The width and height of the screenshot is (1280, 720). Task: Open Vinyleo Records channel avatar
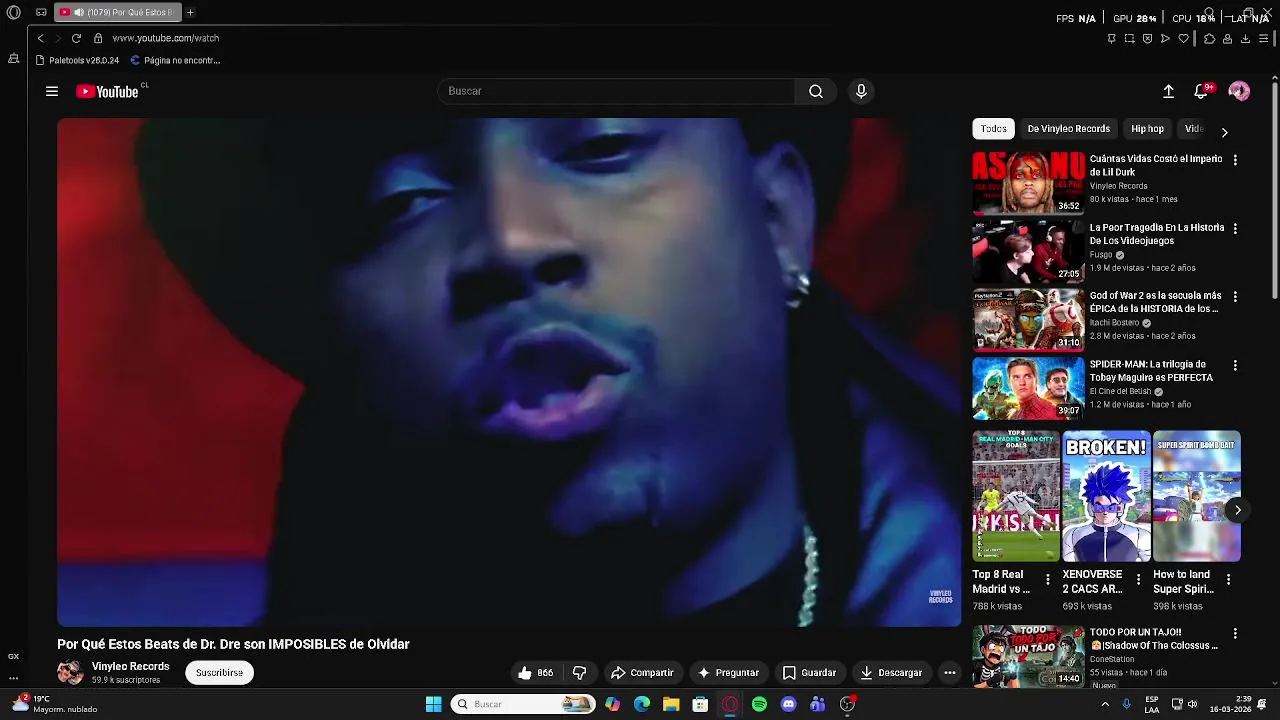pos(70,672)
